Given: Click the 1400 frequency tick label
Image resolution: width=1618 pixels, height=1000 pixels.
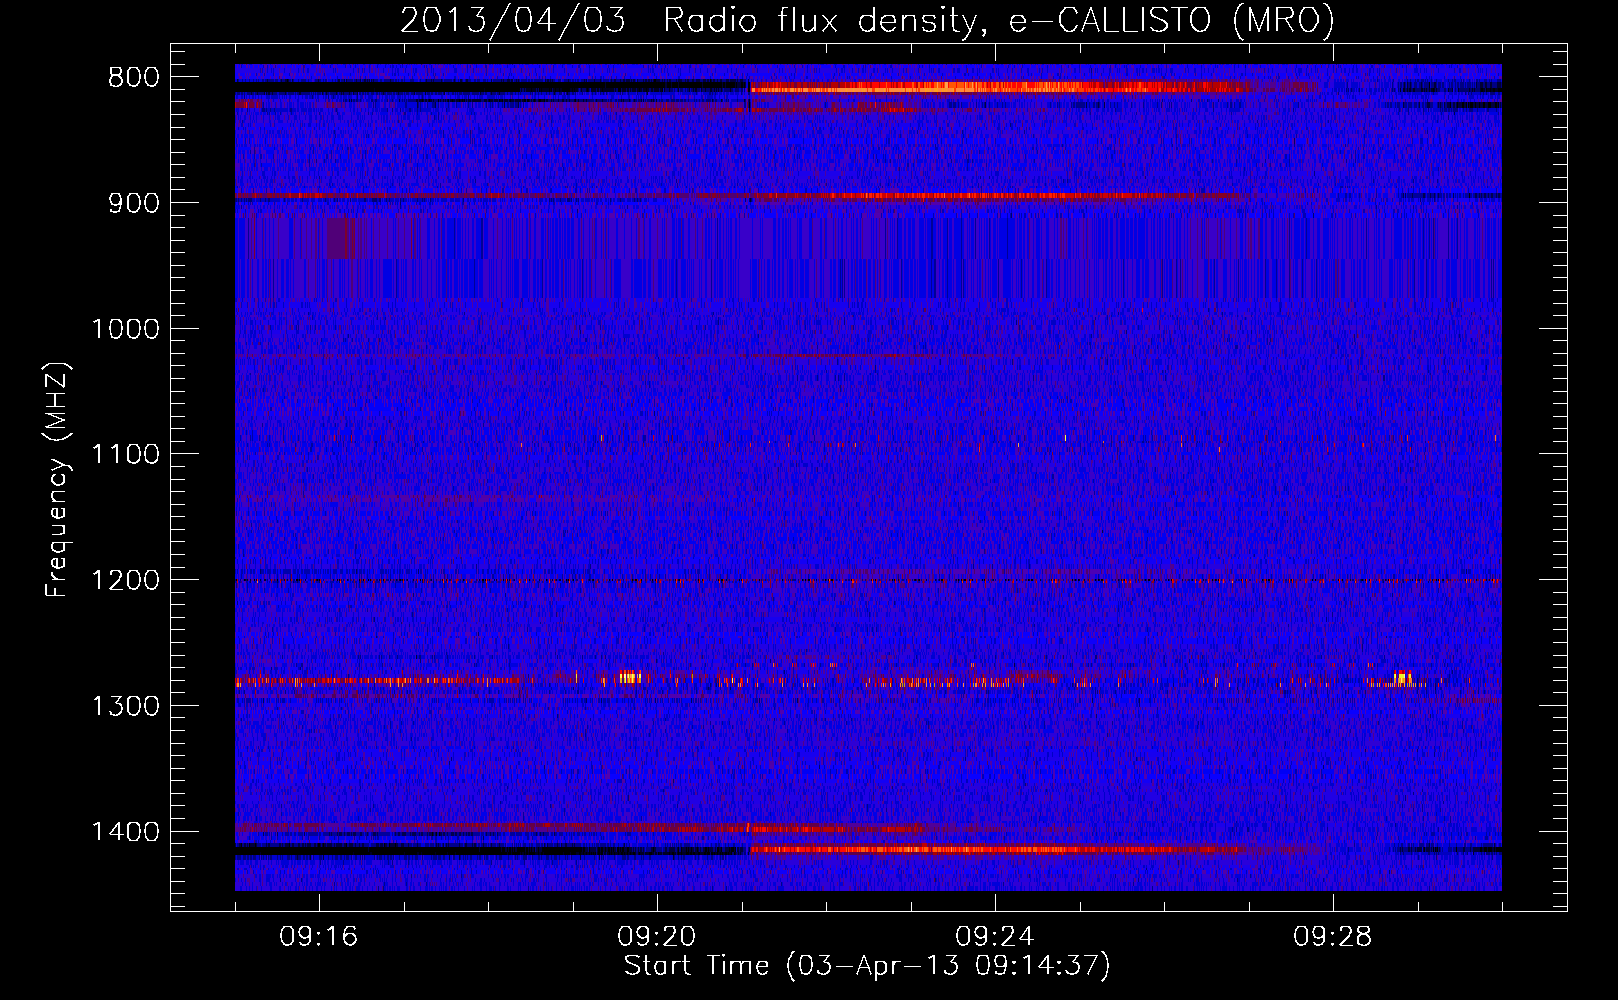Looking at the screenshot, I should 125,832.
